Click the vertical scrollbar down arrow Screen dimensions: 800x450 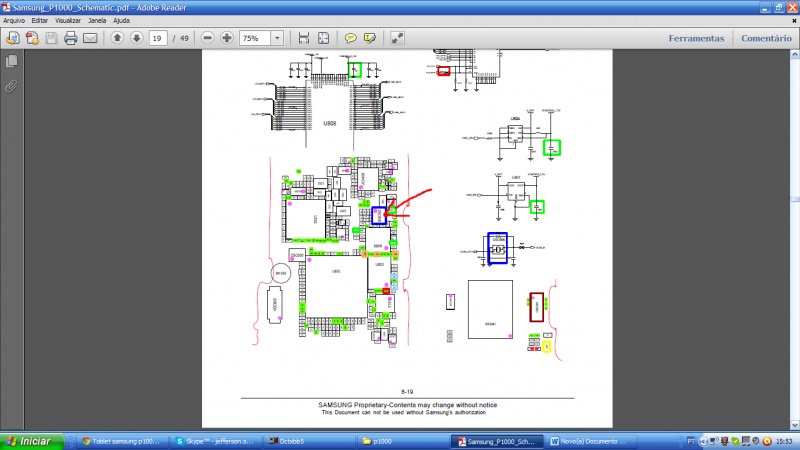click(x=795, y=424)
